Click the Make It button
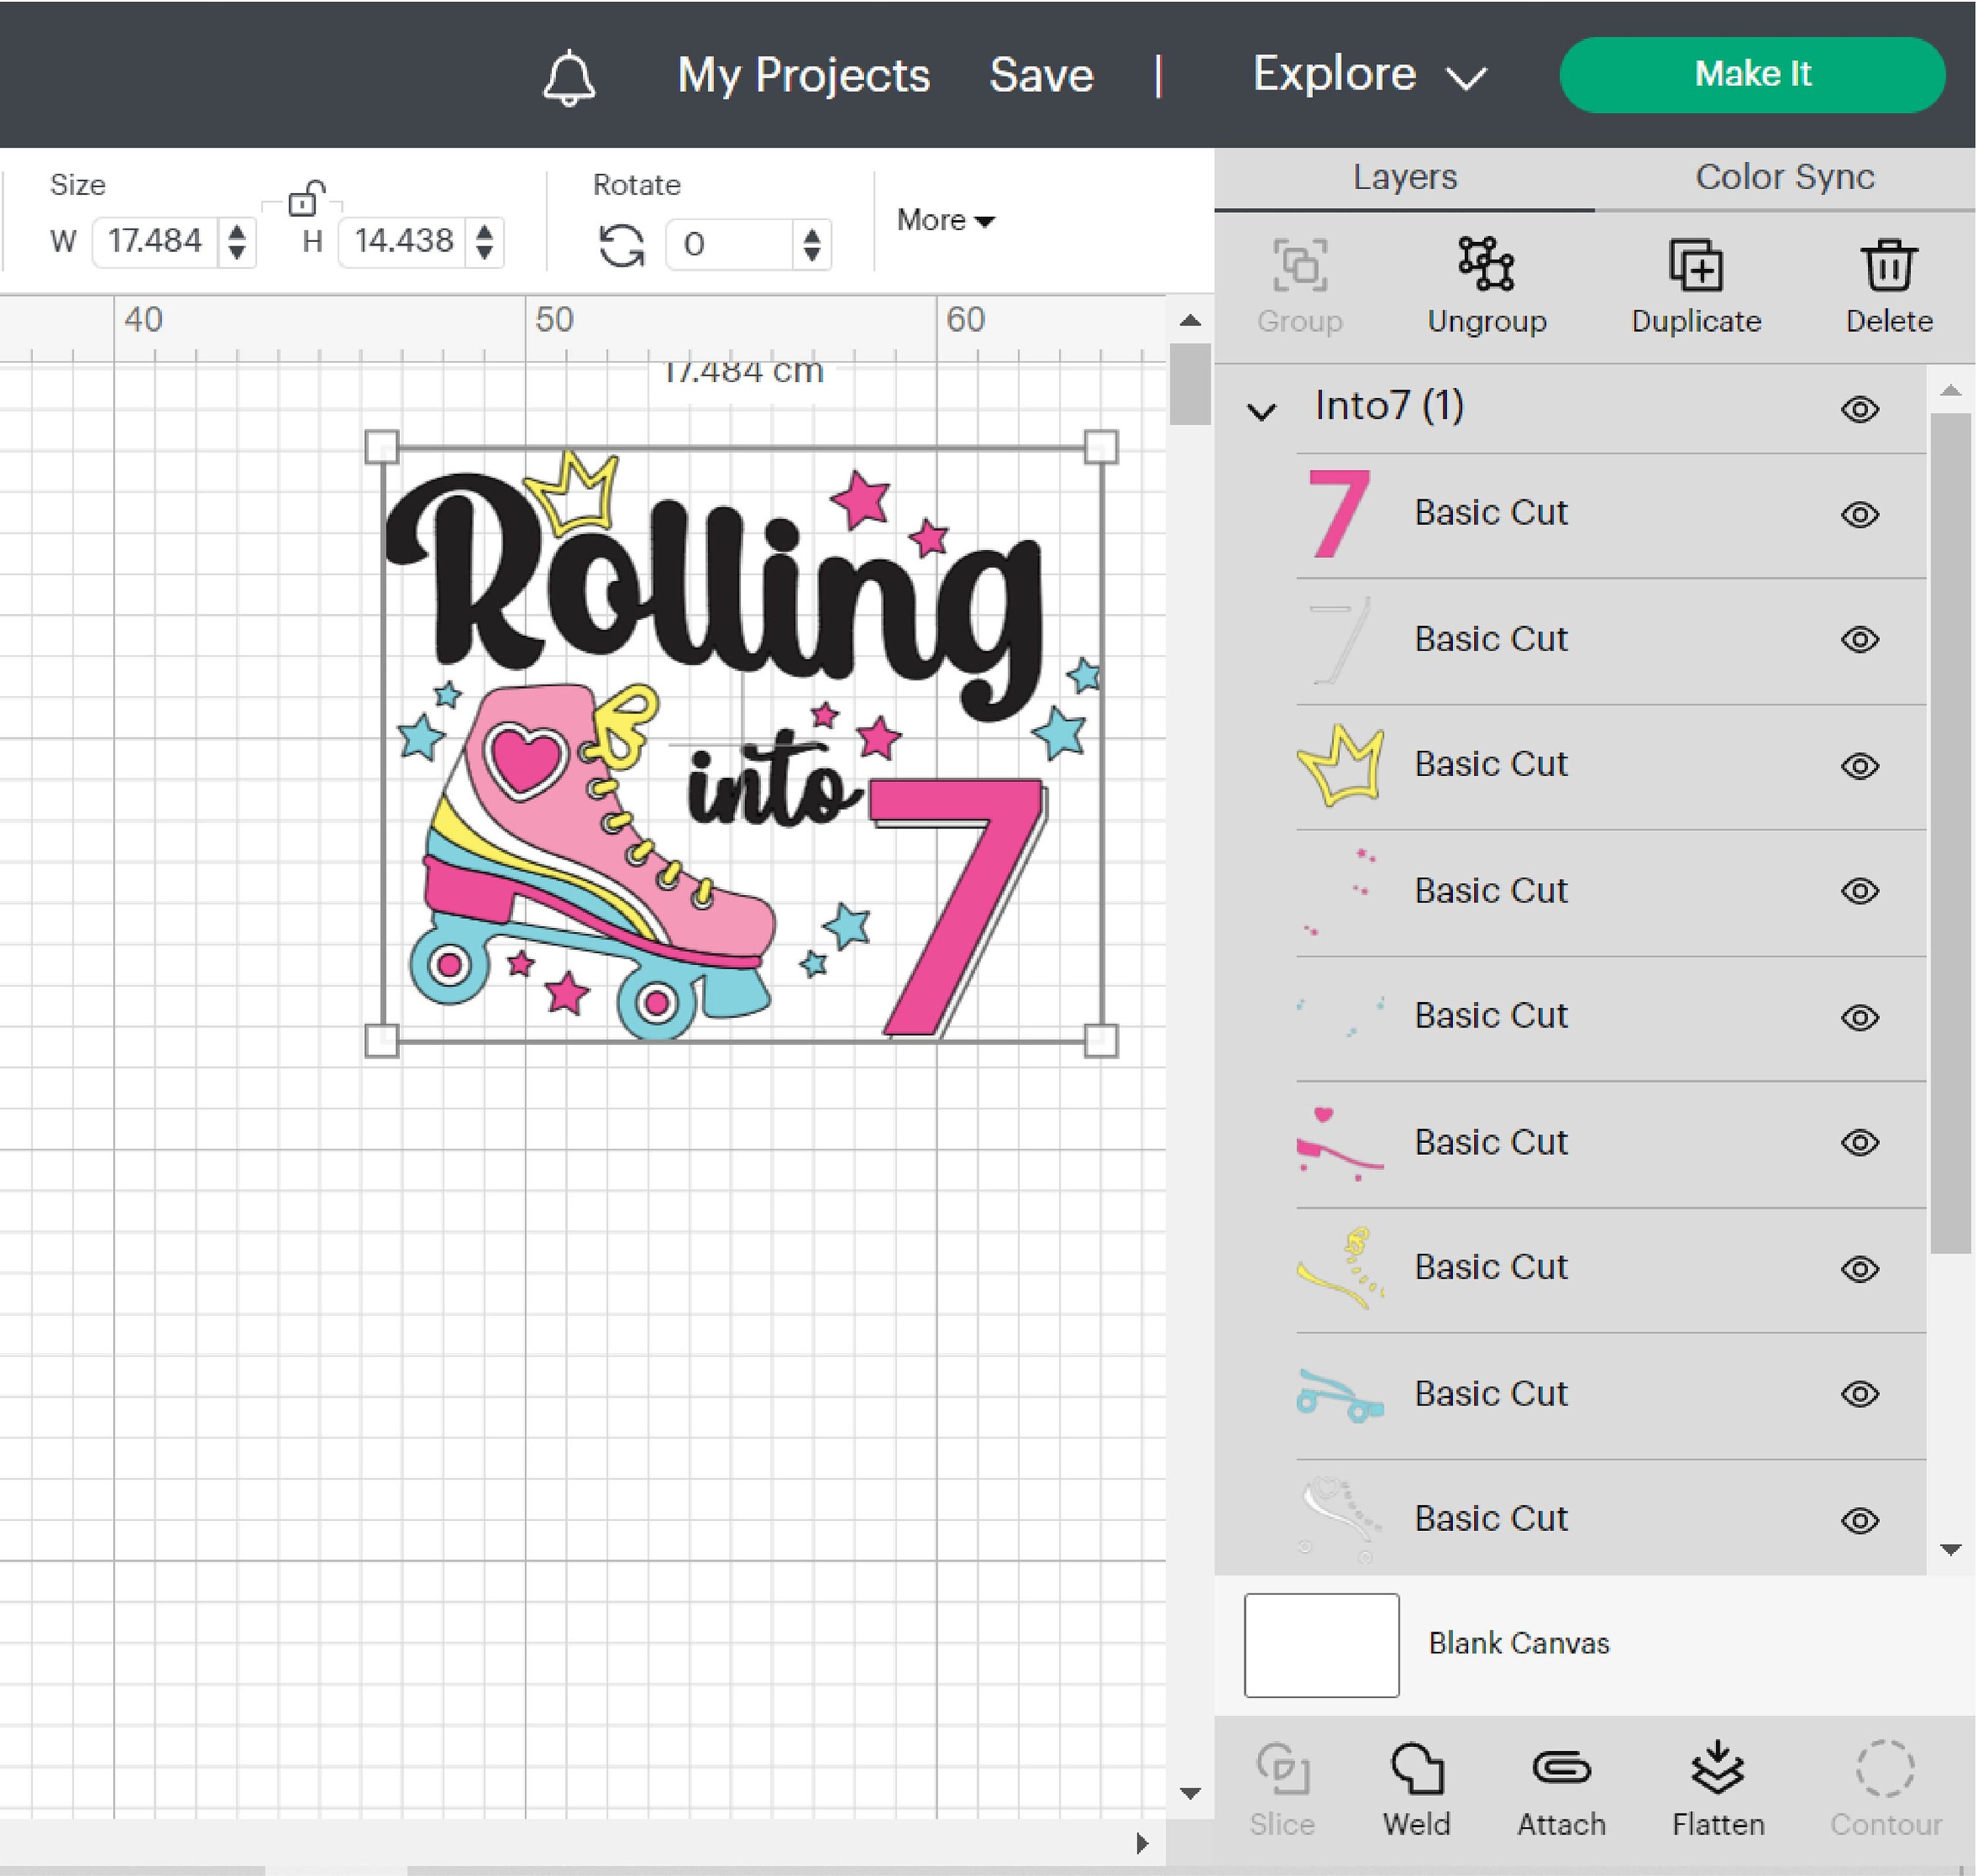This screenshot has width=1976, height=1876. click(x=1753, y=73)
